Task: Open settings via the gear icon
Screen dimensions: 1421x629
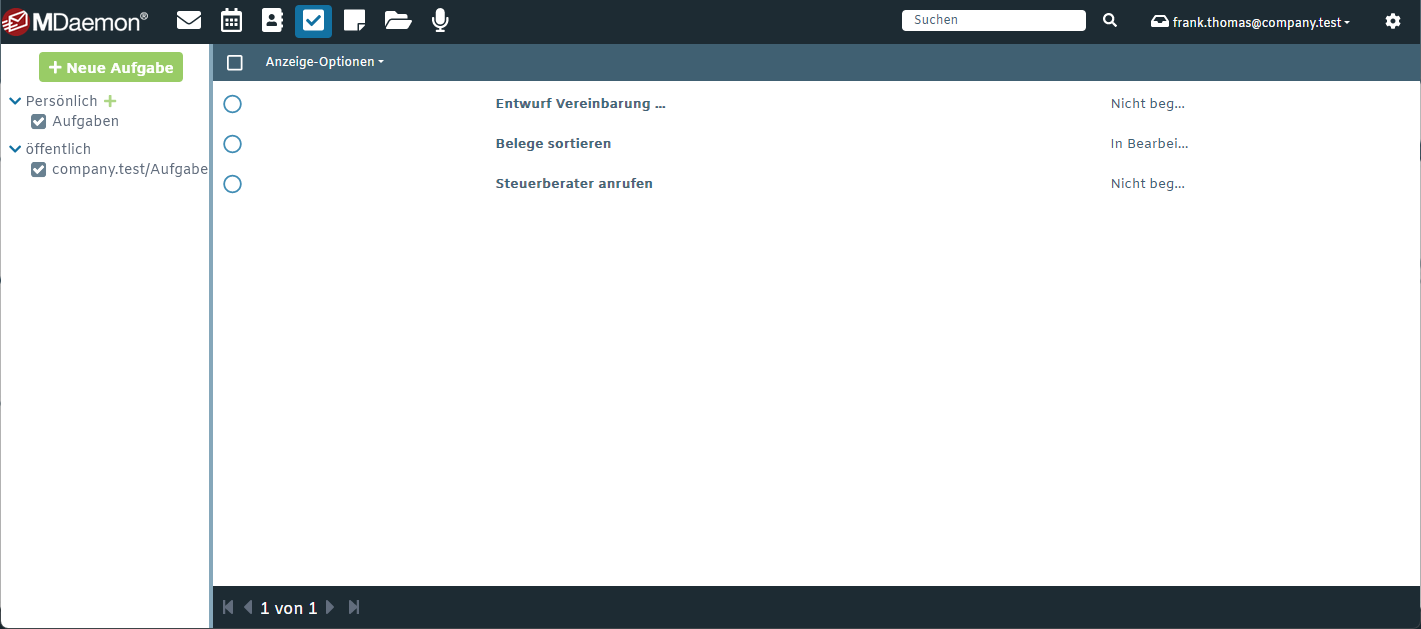Action: (1393, 21)
